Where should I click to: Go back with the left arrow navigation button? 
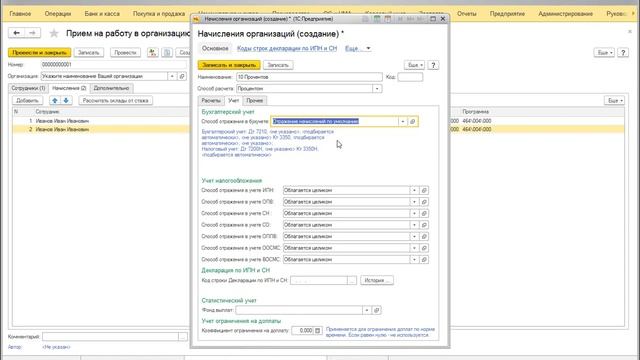point(16,33)
